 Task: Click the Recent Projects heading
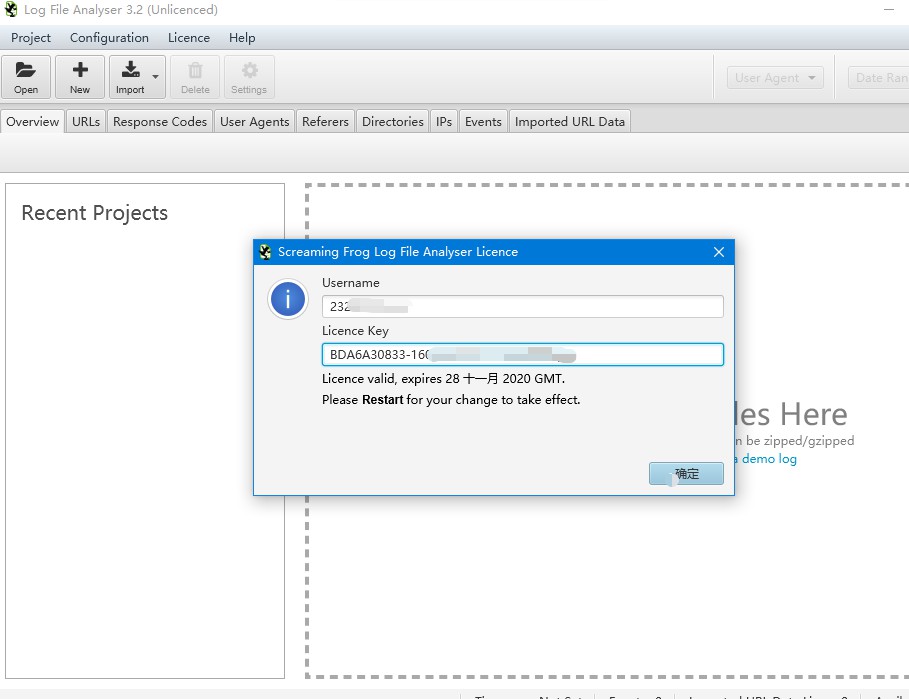click(x=94, y=213)
